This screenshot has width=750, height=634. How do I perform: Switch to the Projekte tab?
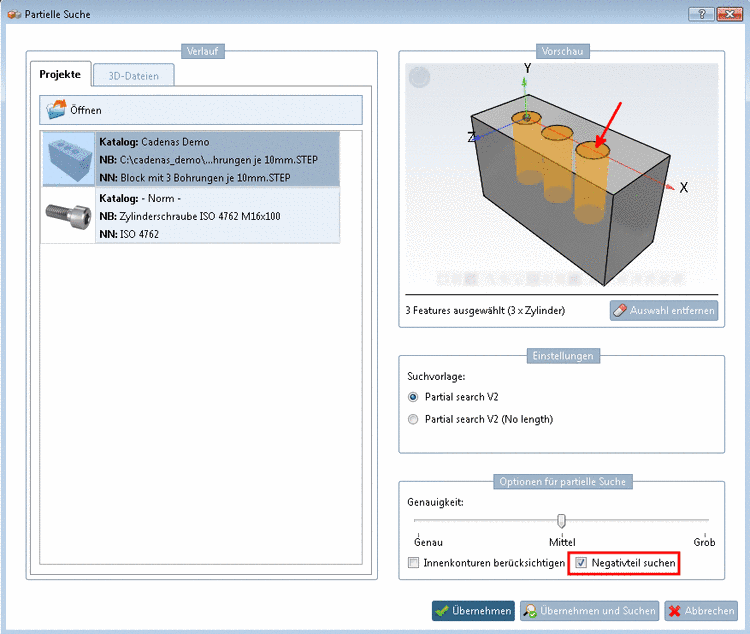pyautogui.click(x=60, y=75)
